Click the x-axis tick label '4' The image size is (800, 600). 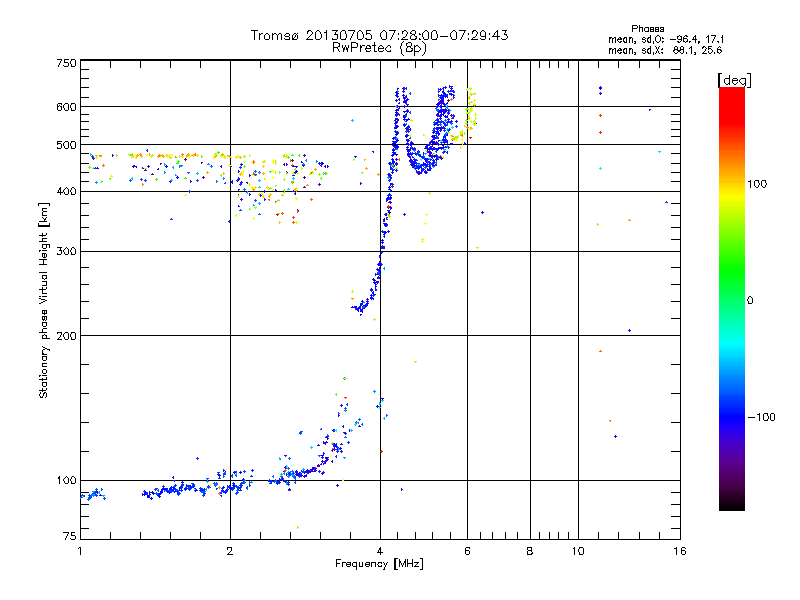(380, 551)
